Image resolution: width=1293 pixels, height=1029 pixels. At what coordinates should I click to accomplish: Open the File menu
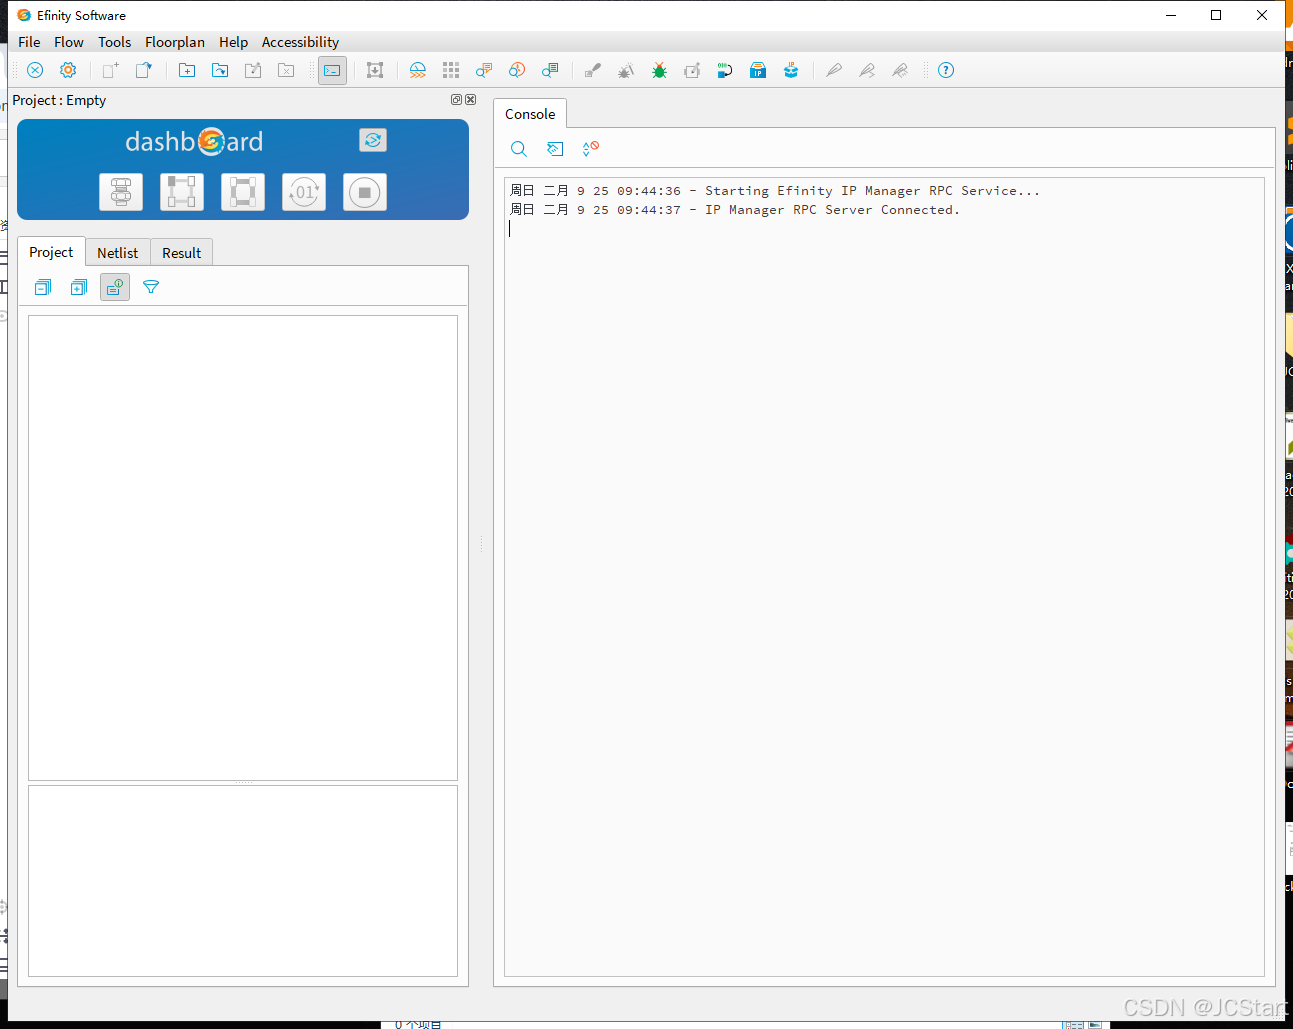coord(29,42)
